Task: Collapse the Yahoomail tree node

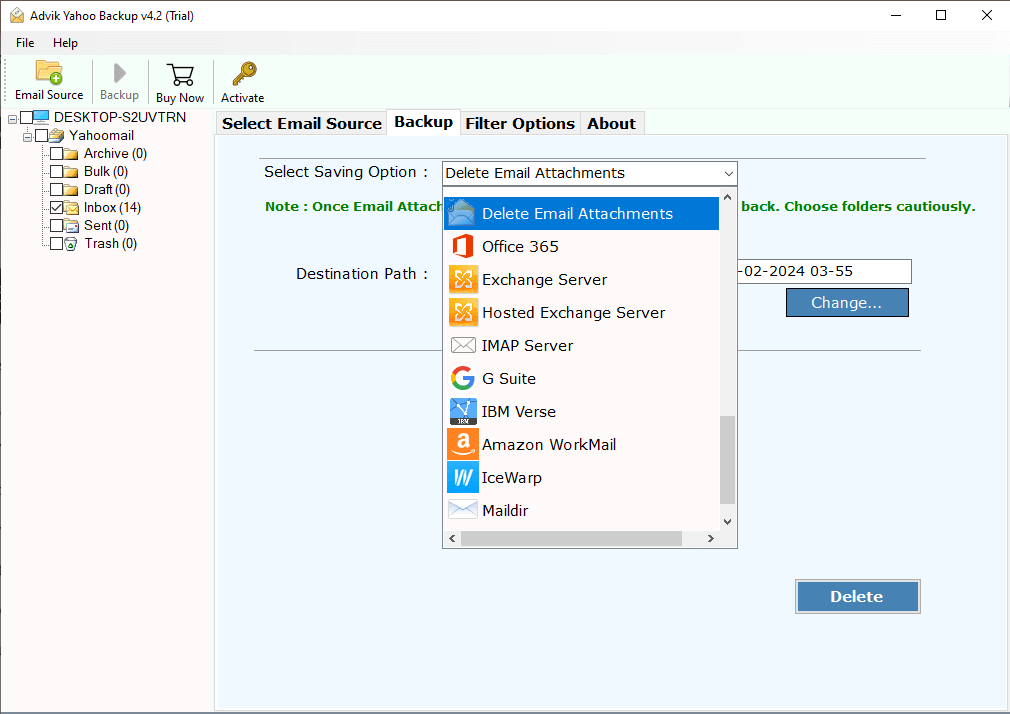Action: click(28, 137)
